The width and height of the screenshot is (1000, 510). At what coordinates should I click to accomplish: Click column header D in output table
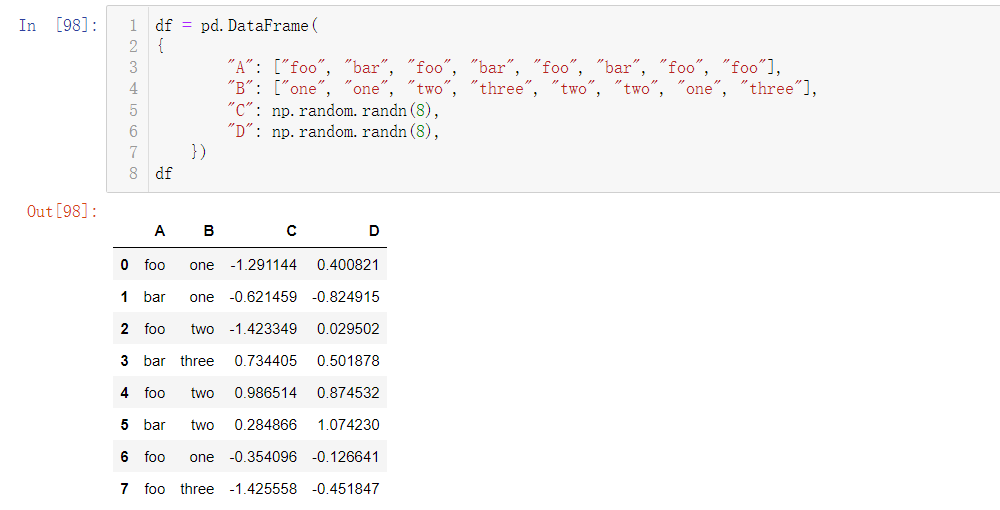coord(374,231)
